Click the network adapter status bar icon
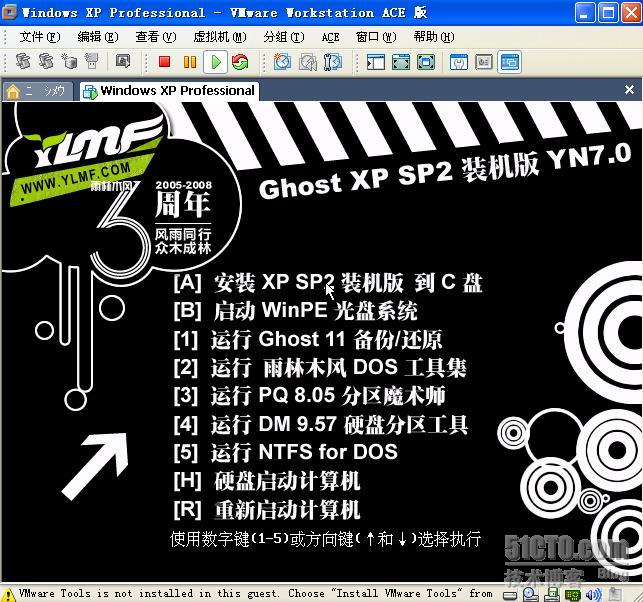 coord(573,594)
